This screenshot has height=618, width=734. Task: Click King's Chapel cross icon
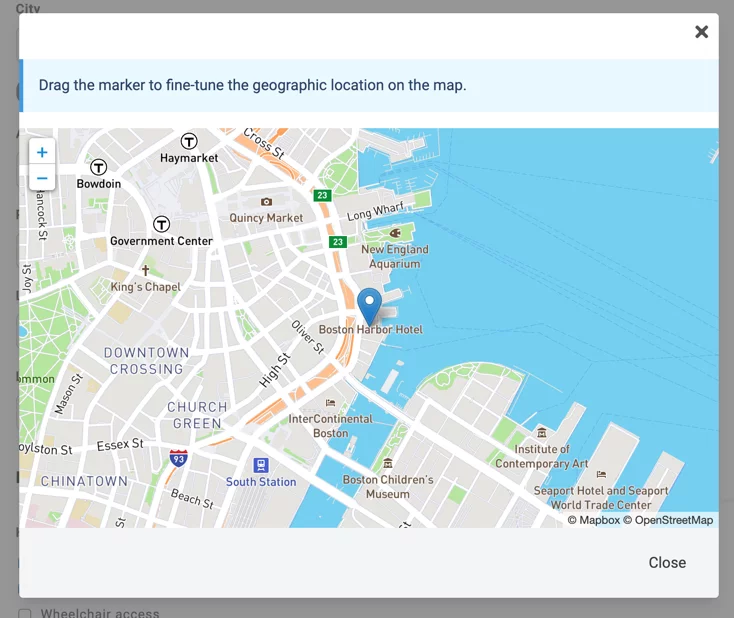(x=145, y=271)
